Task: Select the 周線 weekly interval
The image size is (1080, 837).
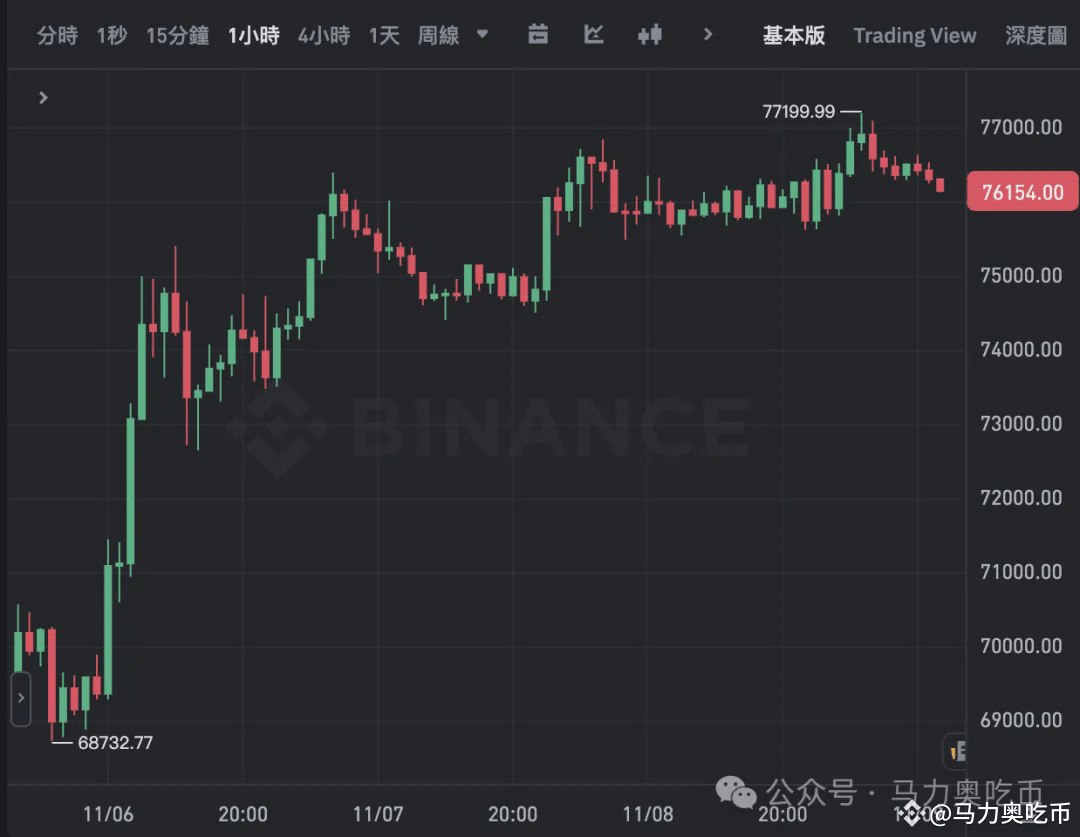Action: pyautogui.click(x=438, y=36)
